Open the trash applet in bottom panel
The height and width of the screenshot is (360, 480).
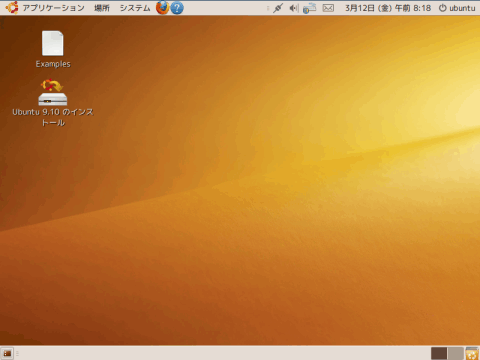472,353
